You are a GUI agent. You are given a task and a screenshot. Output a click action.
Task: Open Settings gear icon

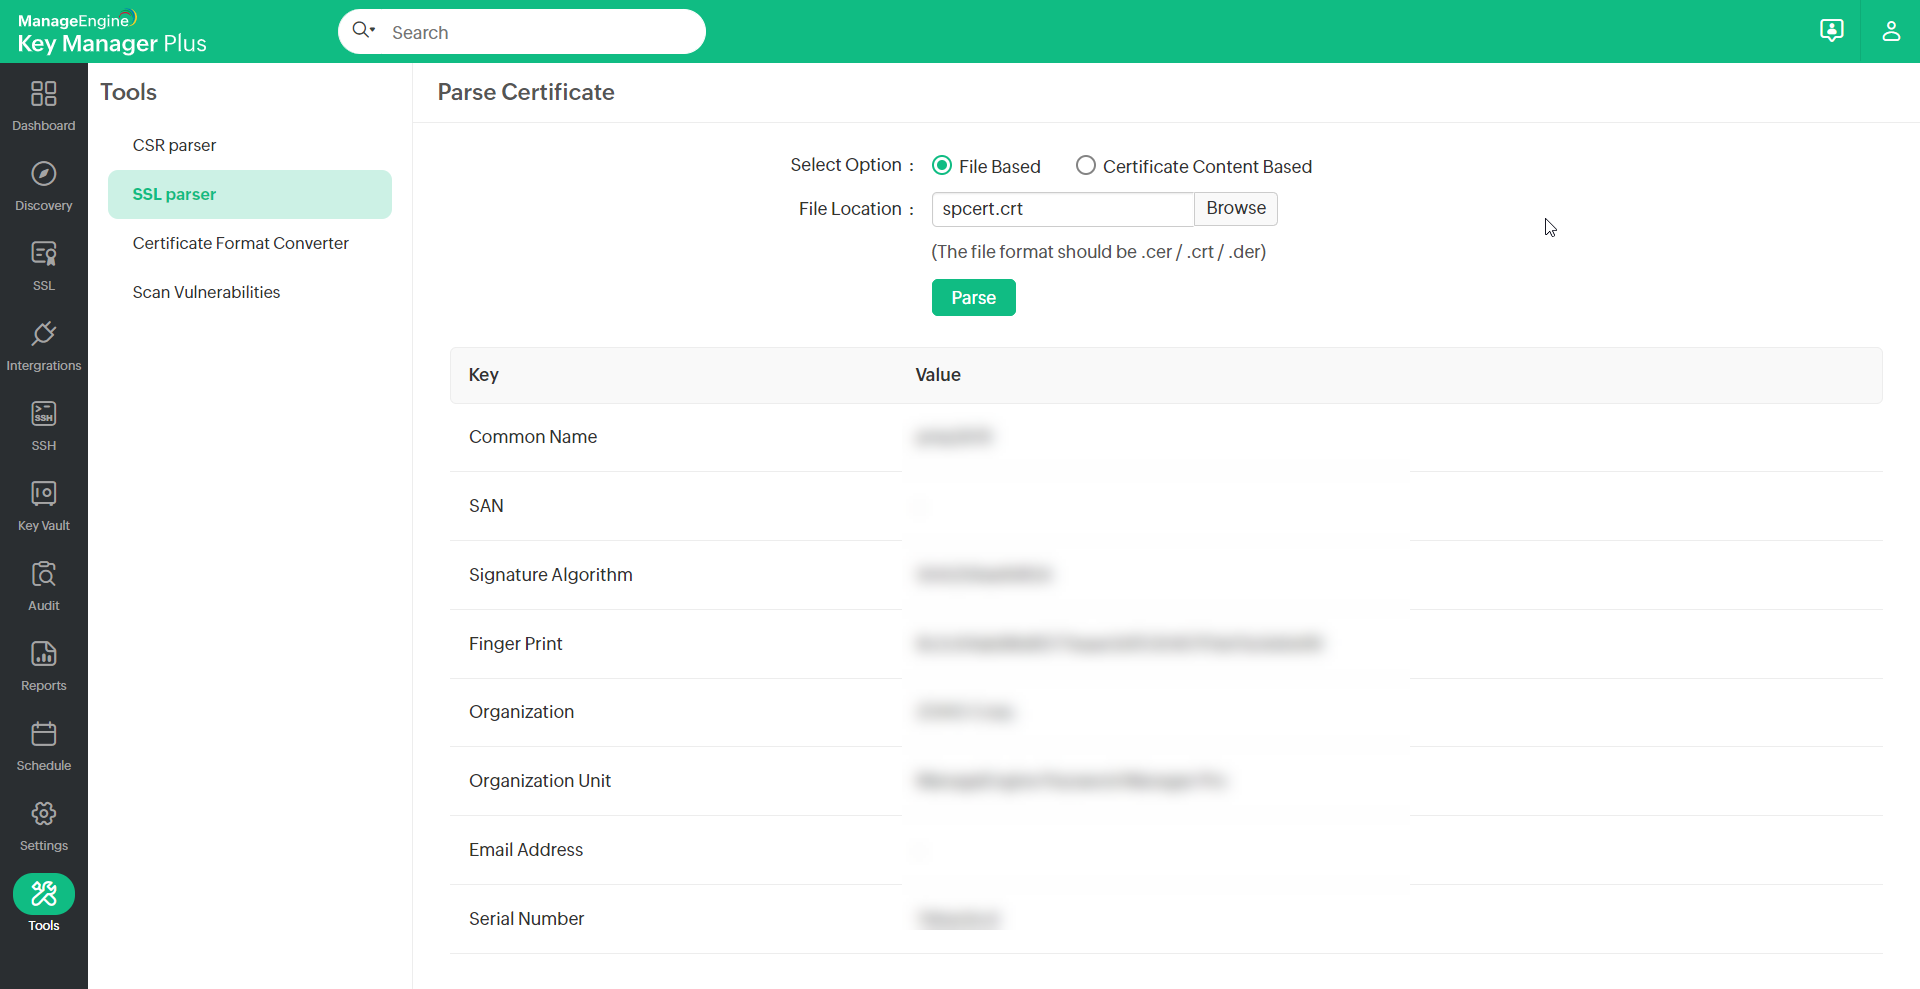coord(44,814)
